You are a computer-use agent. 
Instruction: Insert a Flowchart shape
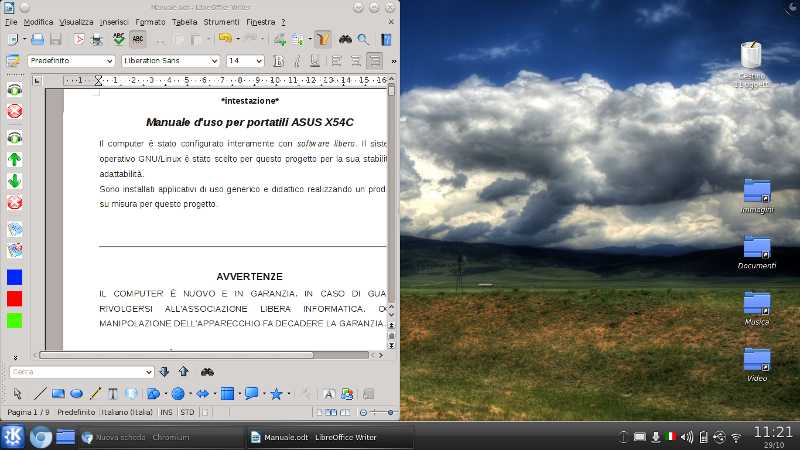(228, 393)
